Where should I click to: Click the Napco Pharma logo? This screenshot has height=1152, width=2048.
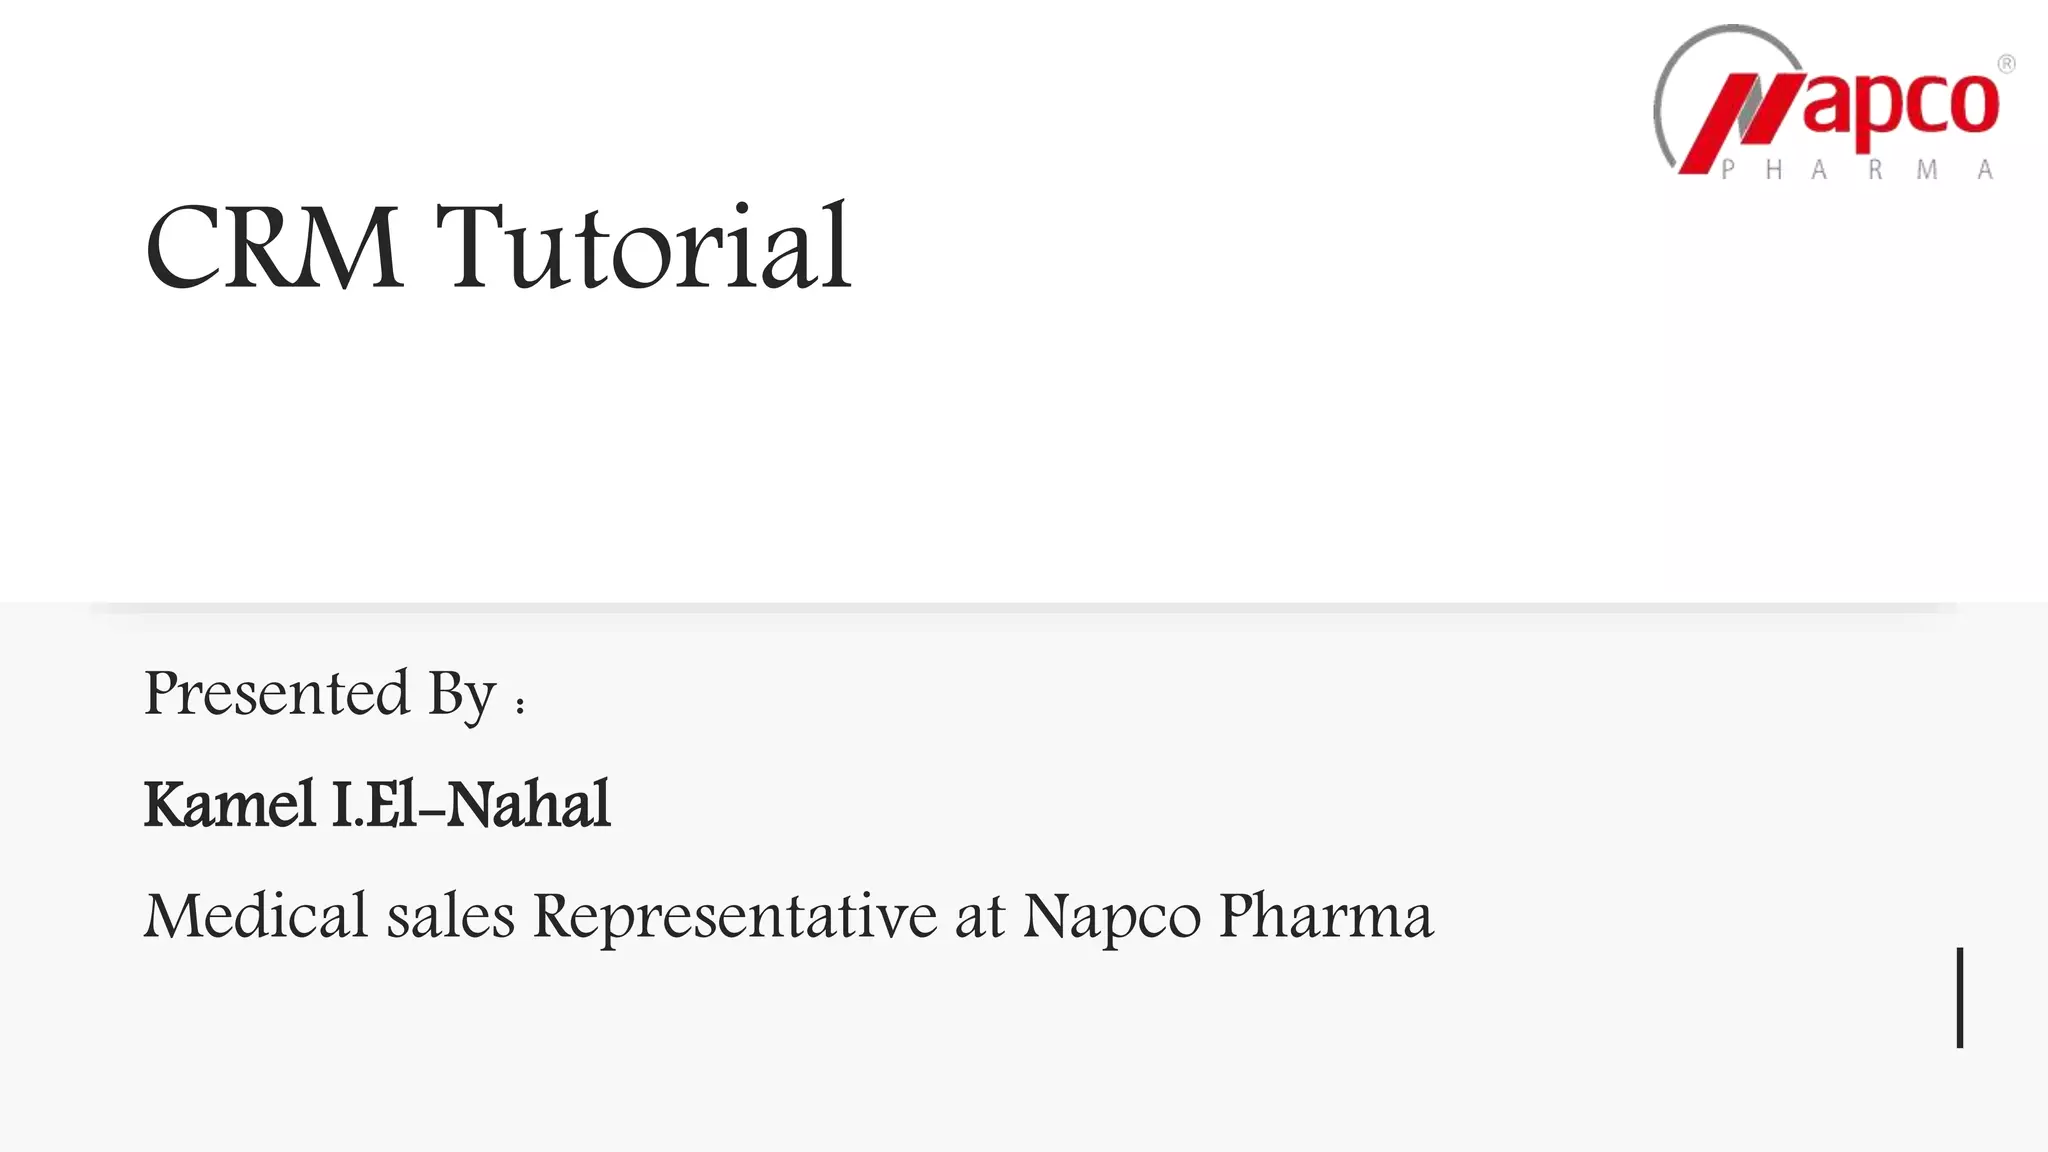coord(1832,105)
